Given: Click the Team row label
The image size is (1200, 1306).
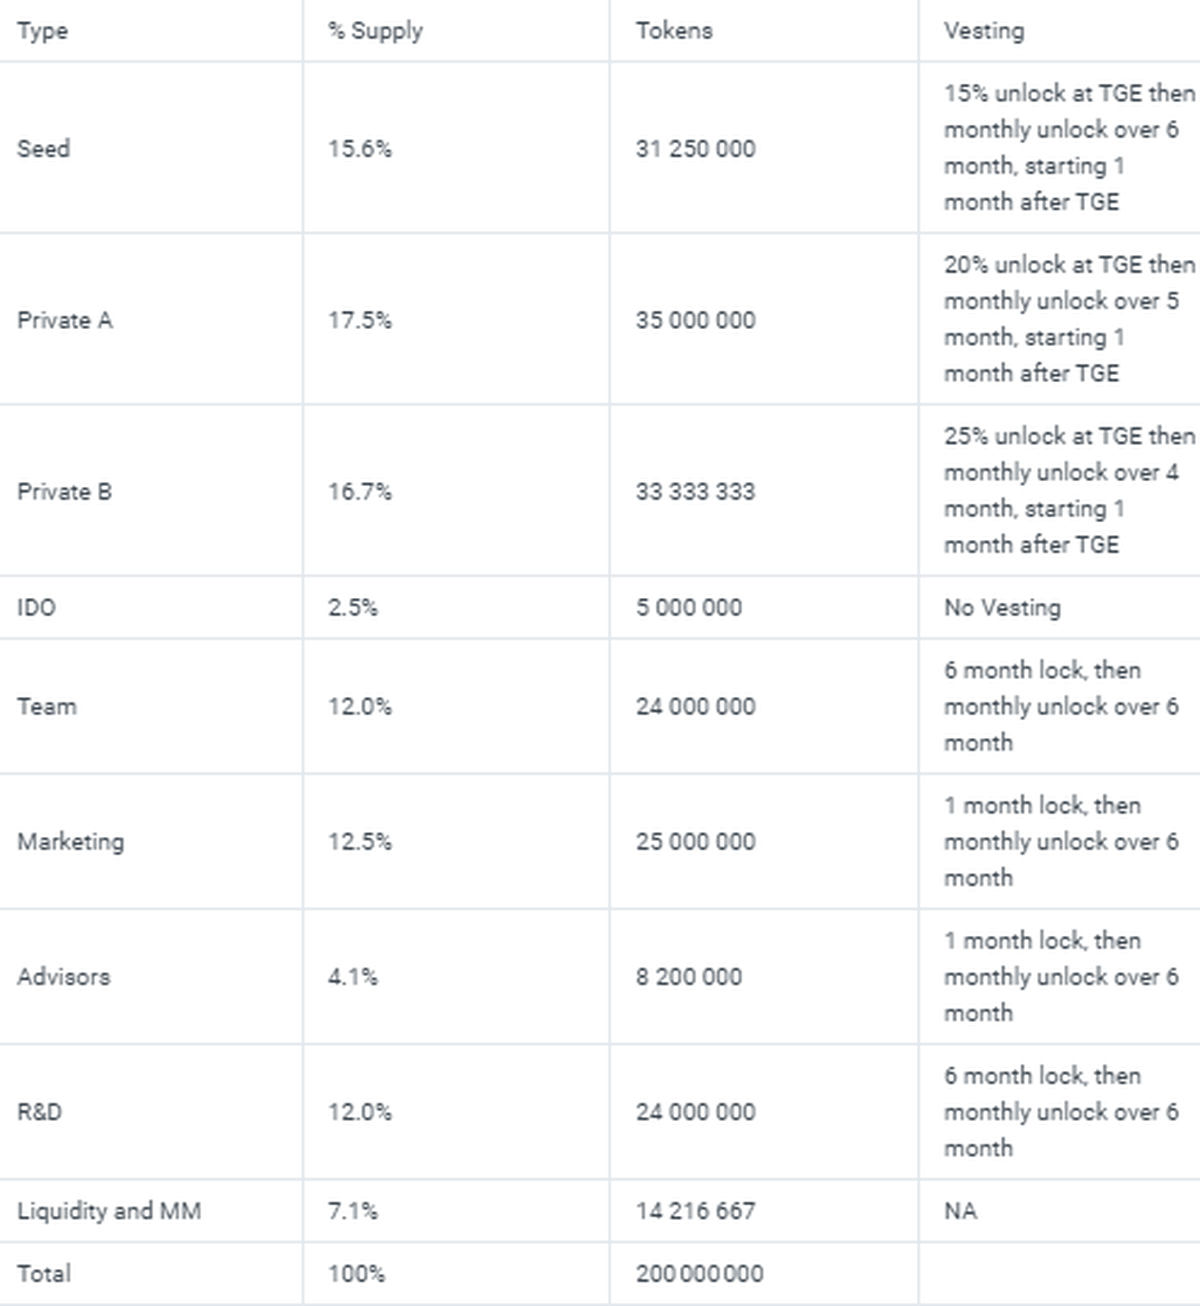Looking at the screenshot, I should pyautogui.click(x=47, y=707).
